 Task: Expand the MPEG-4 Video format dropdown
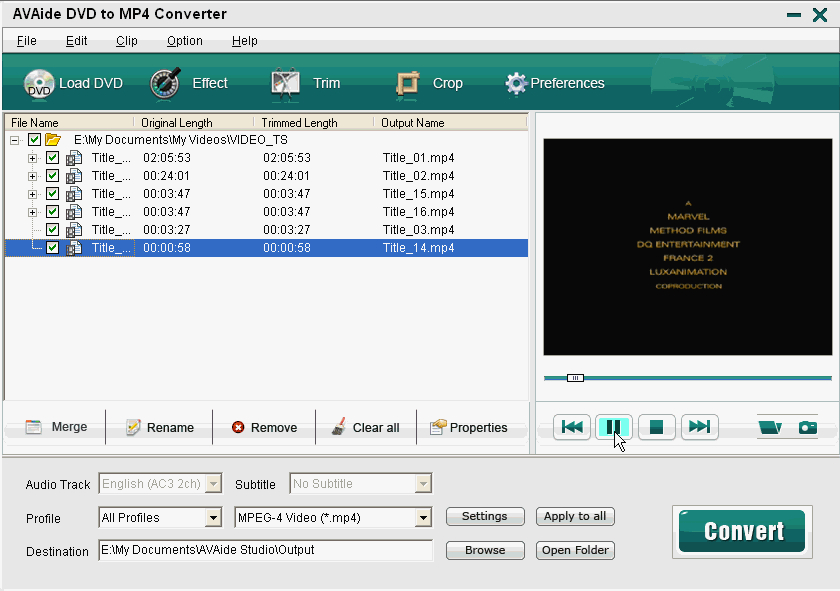coord(423,518)
